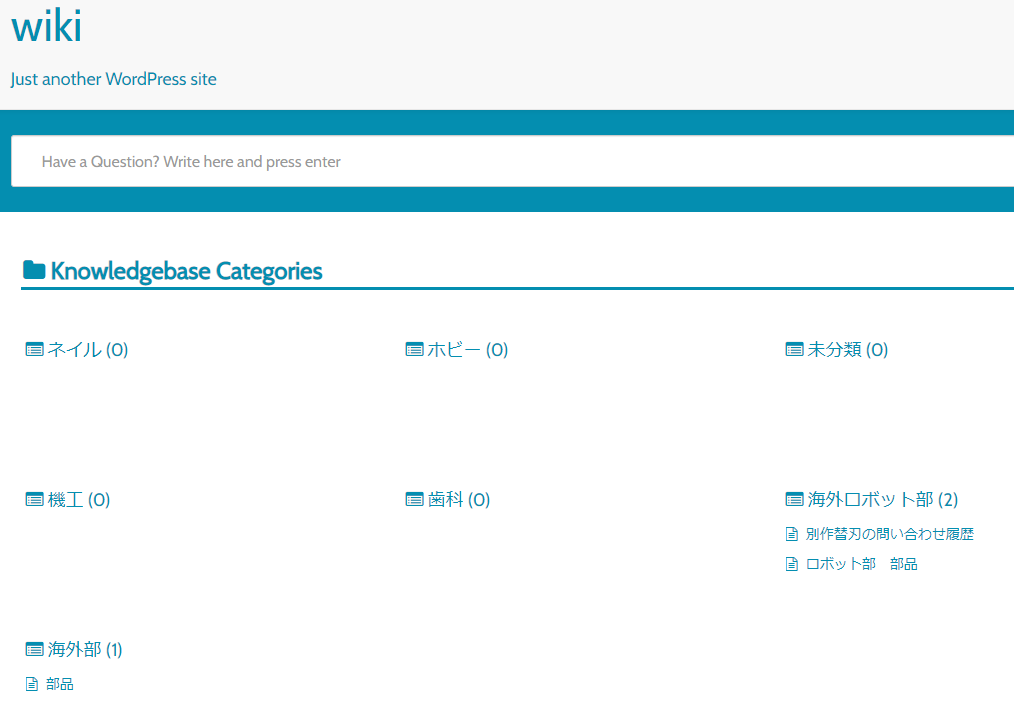Click the list icon beside 歯科 category
Image resolution: width=1014 pixels, height=721 pixels.
click(x=415, y=500)
